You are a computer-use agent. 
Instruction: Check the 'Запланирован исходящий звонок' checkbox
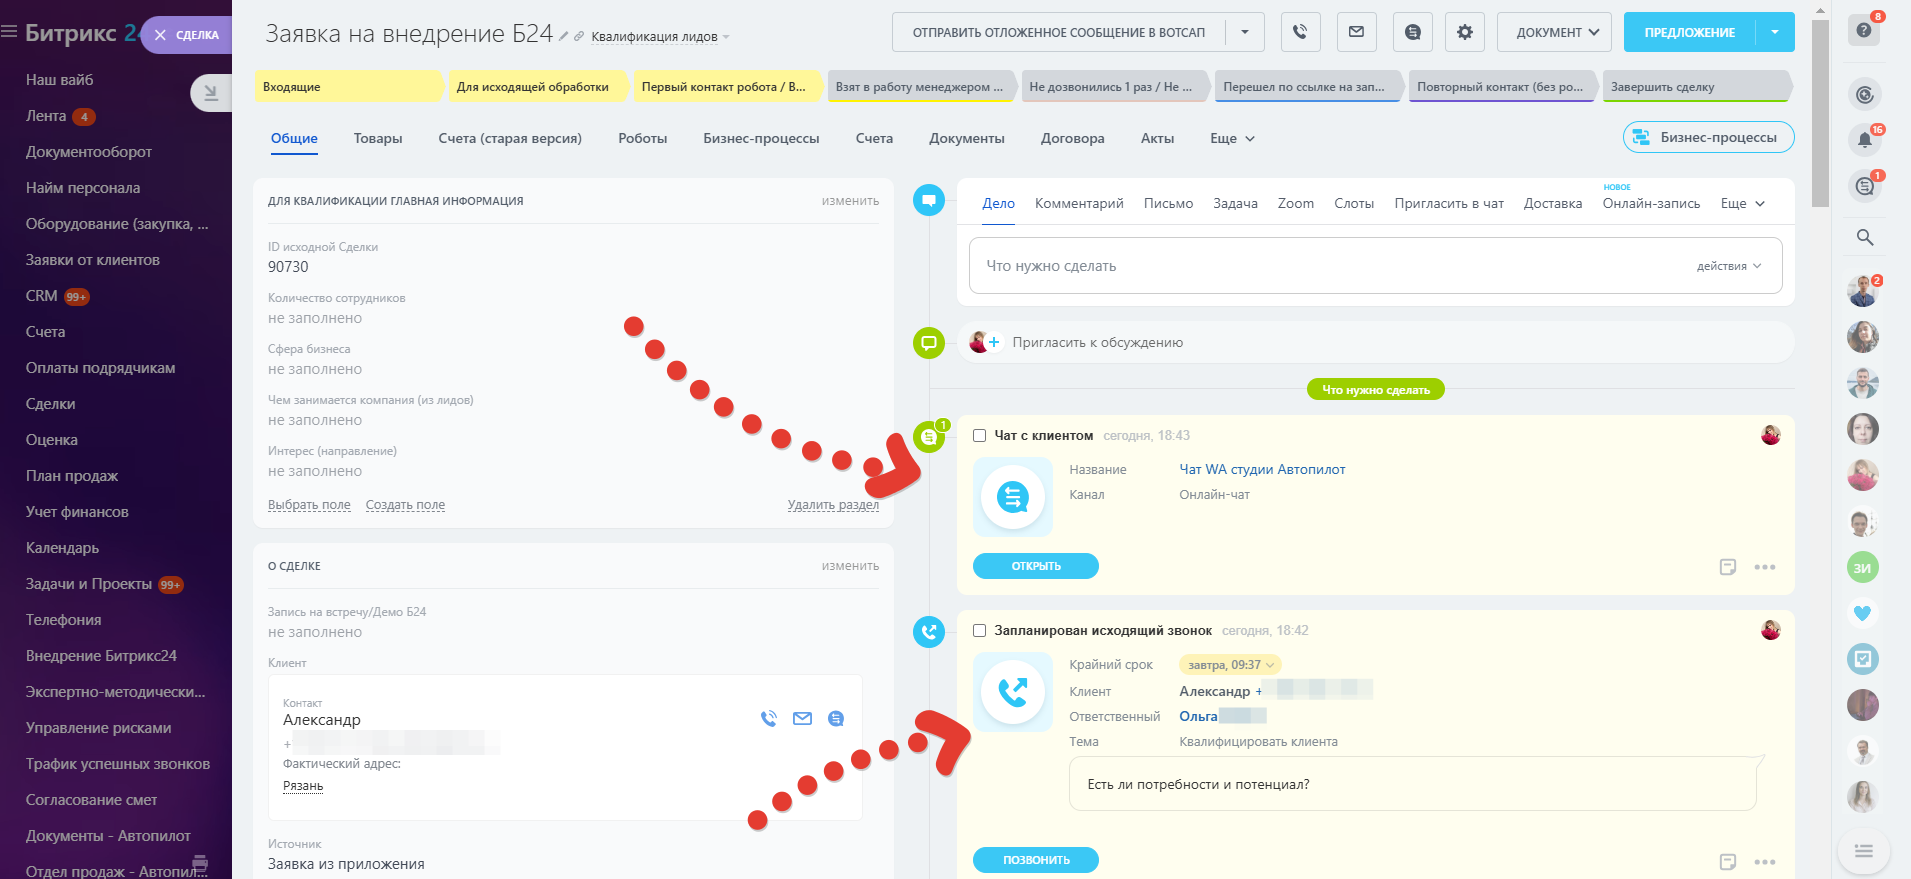980,631
